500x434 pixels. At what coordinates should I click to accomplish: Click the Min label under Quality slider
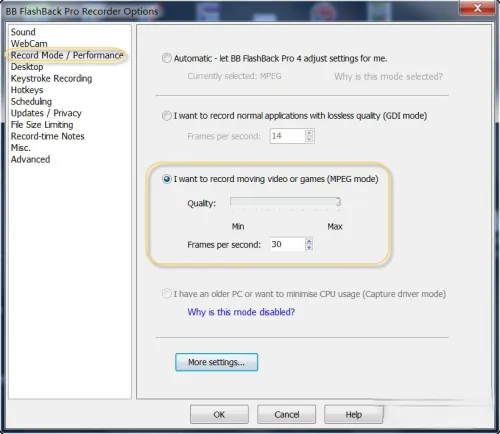(x=238, y=227)
